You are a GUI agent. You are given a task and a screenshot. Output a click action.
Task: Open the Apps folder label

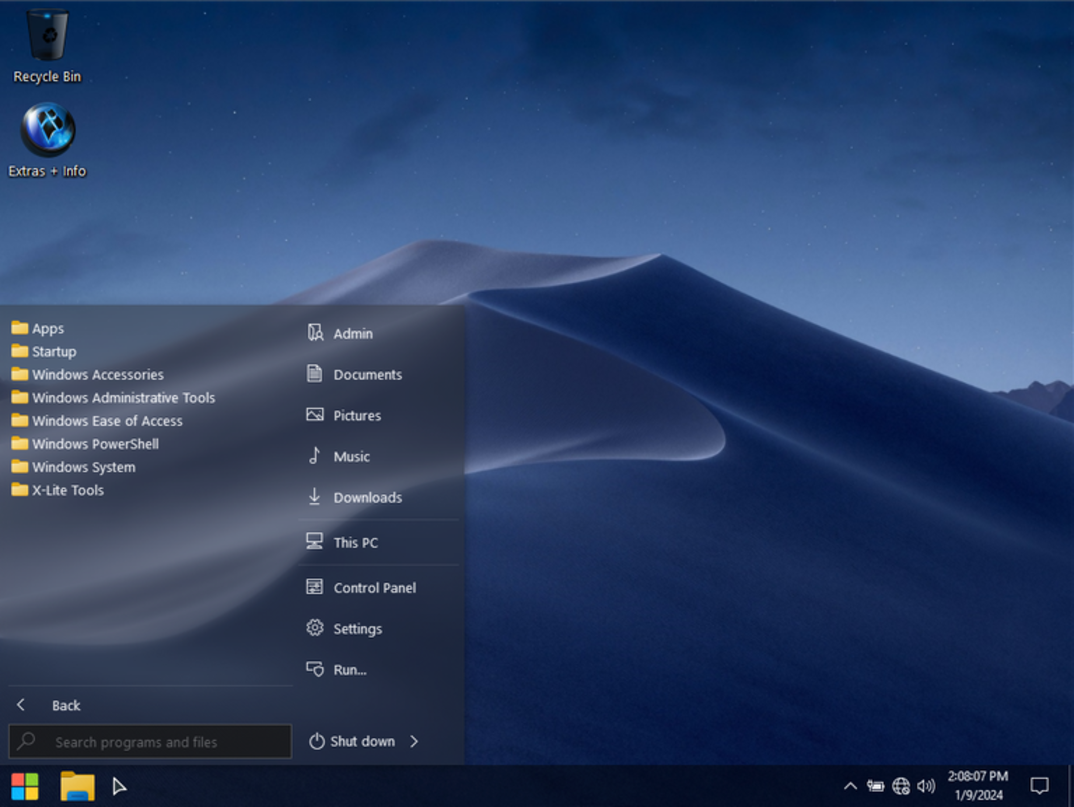[48, 329]
